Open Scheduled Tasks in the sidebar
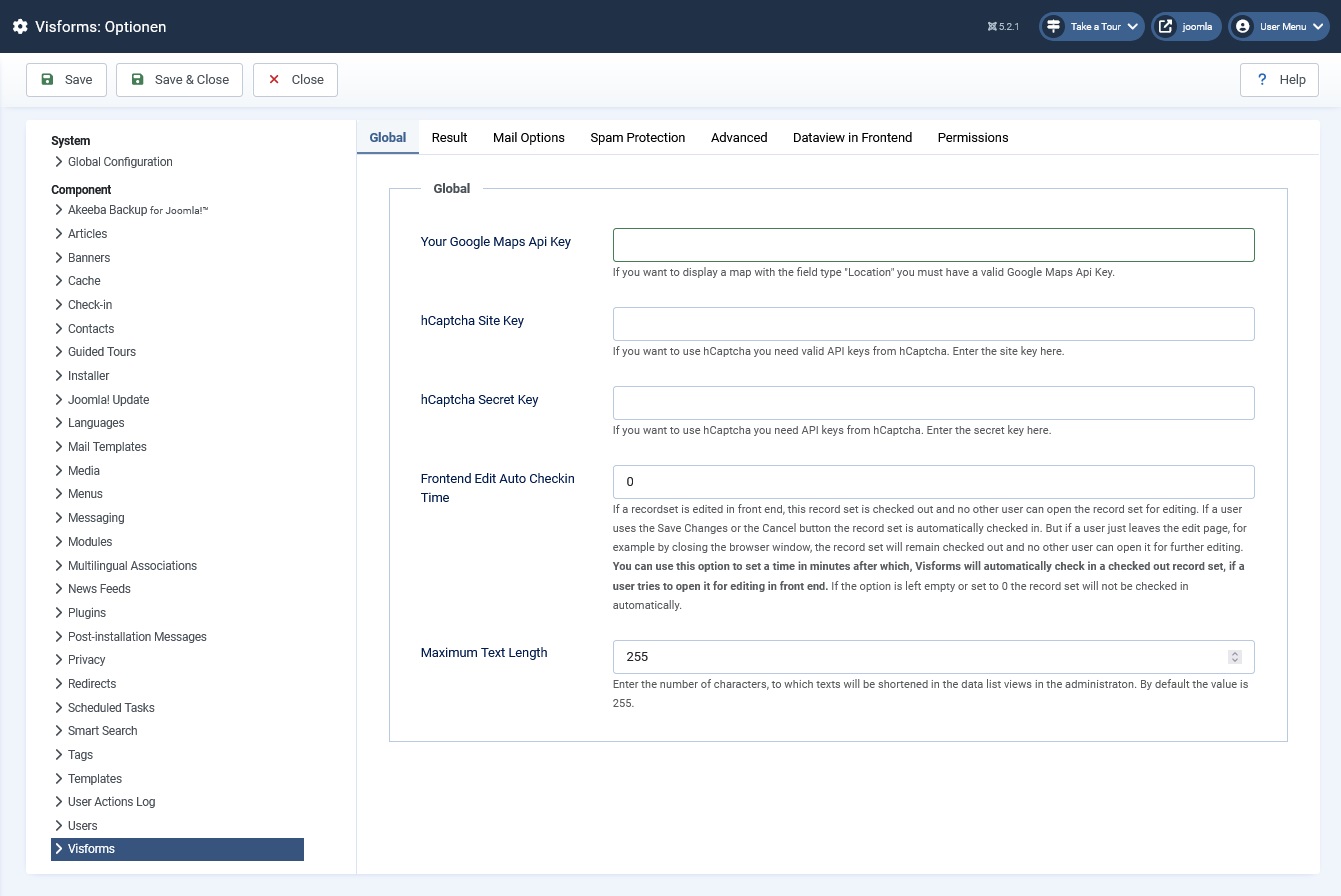1341x896 pixels. pyautogui.click(x=110, y=708)
